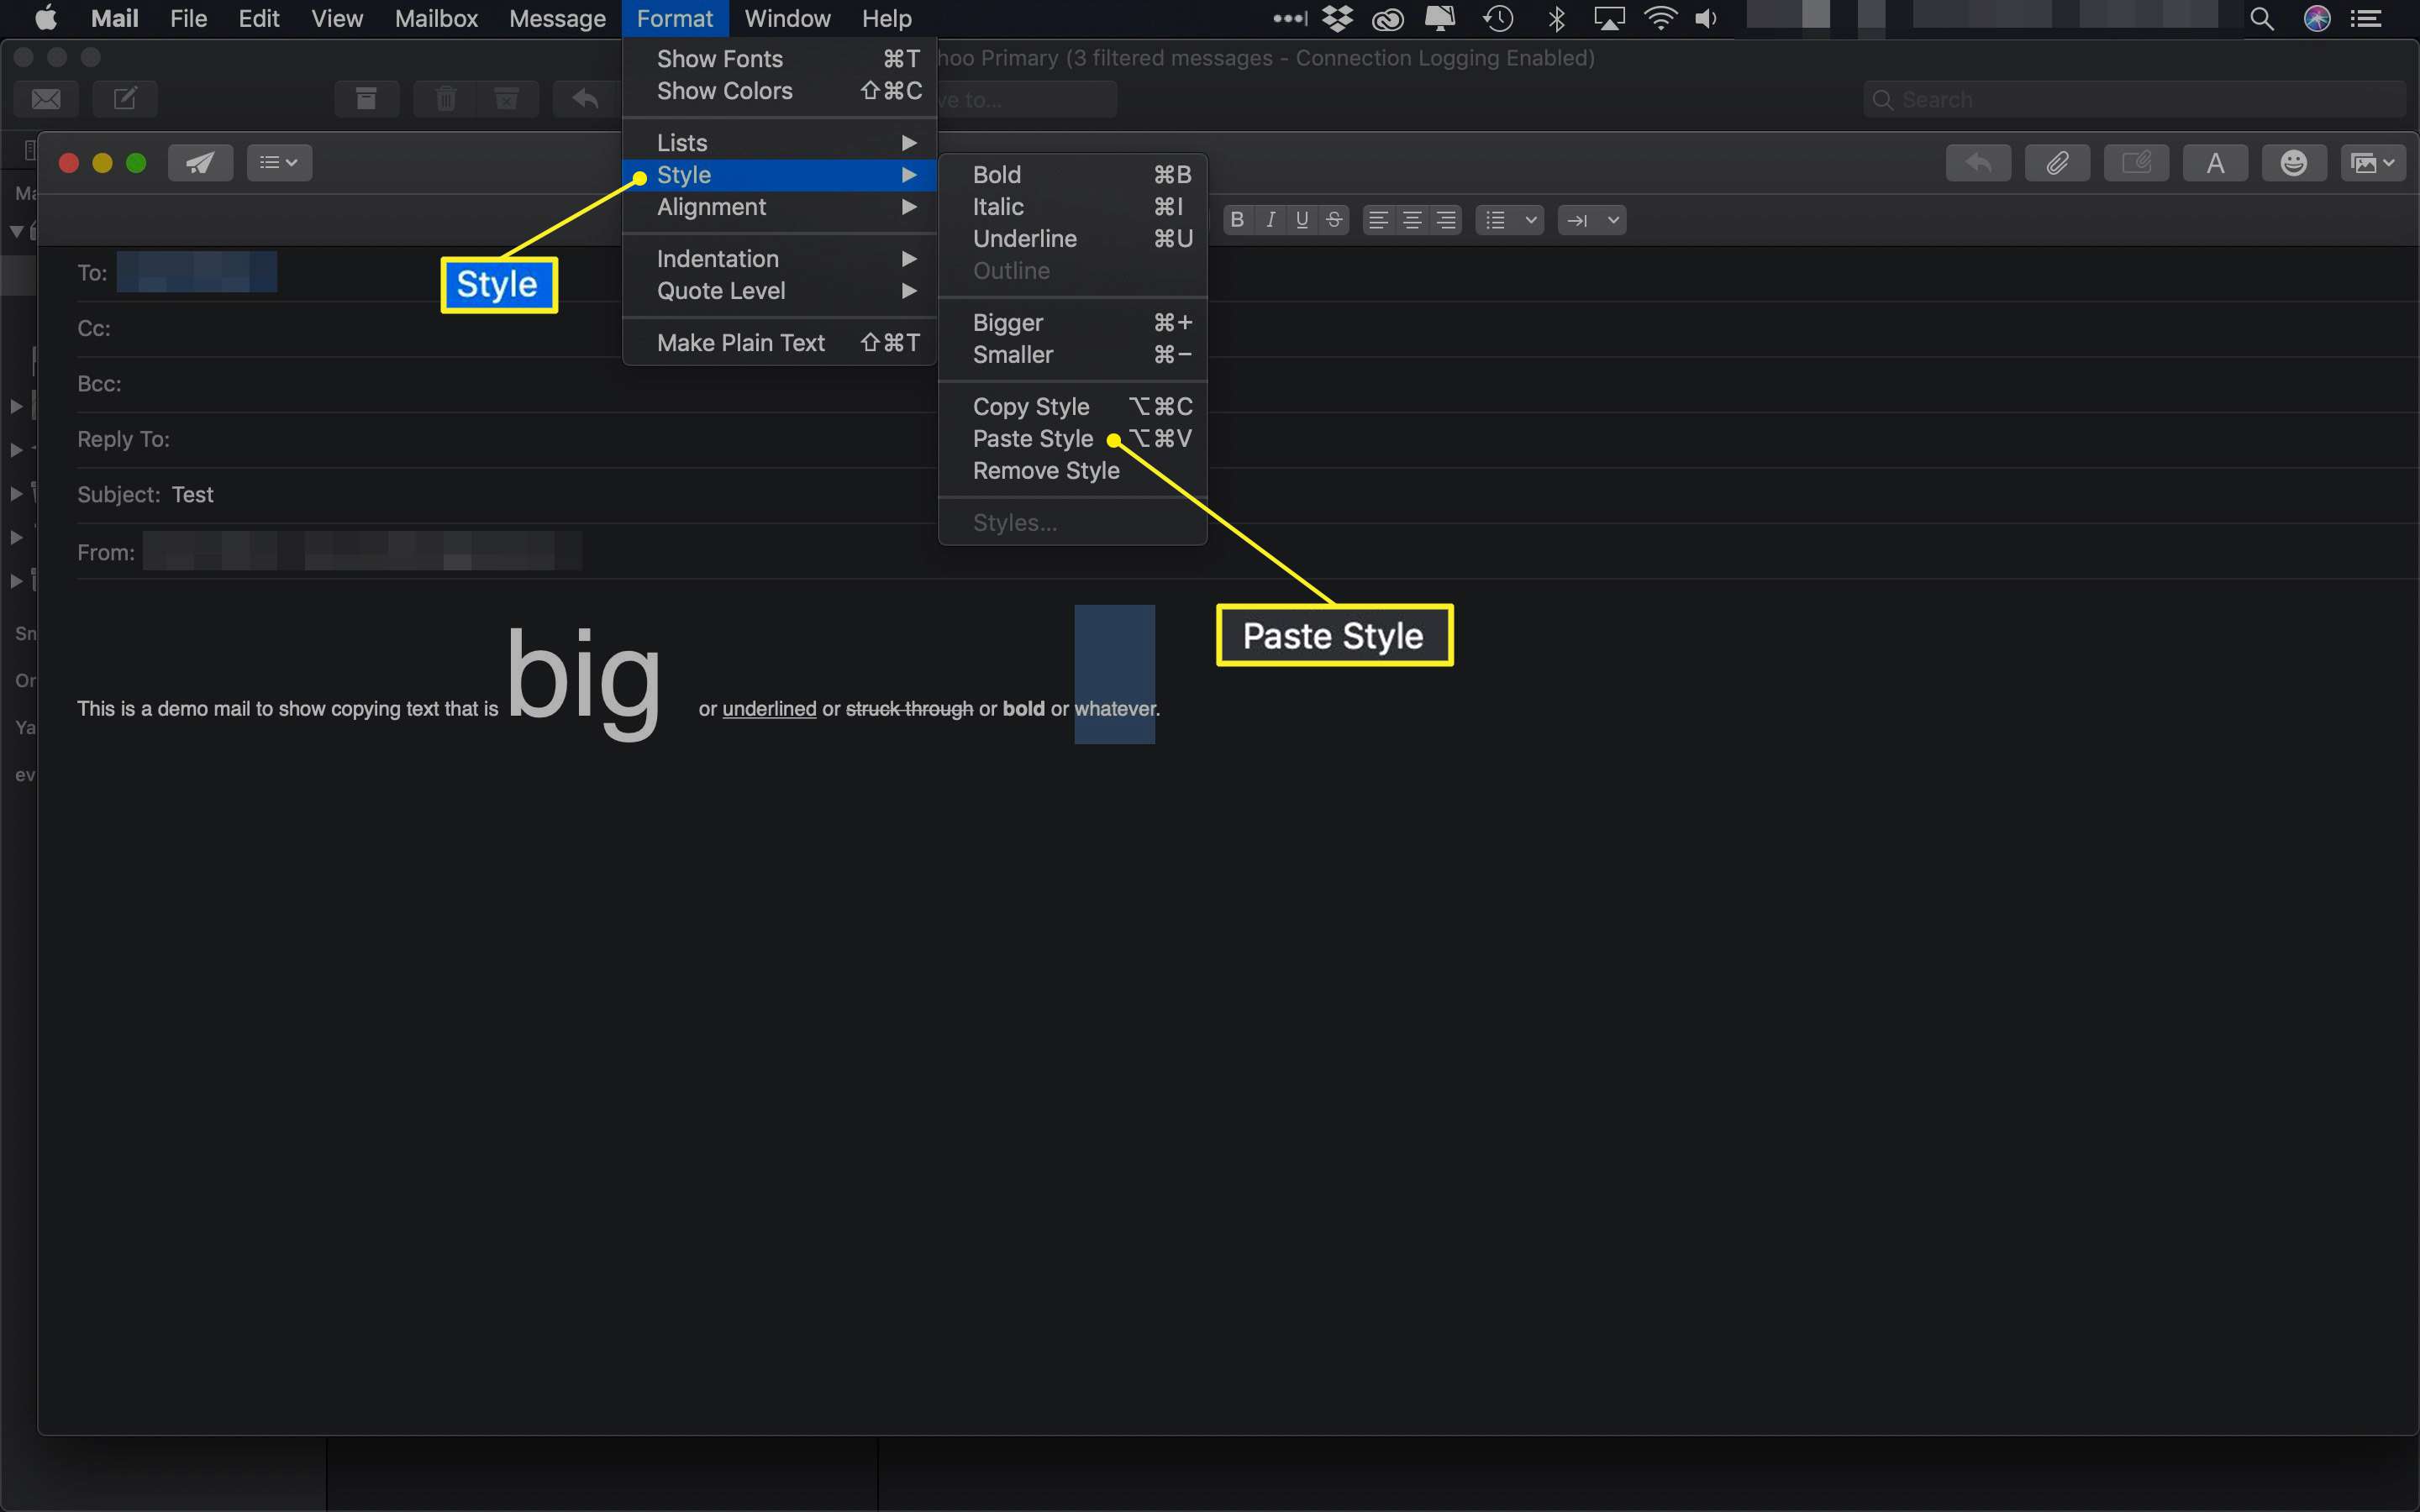Choose Paste Style in the Style submenu
The image size is (2420, 1512).
1073,439
